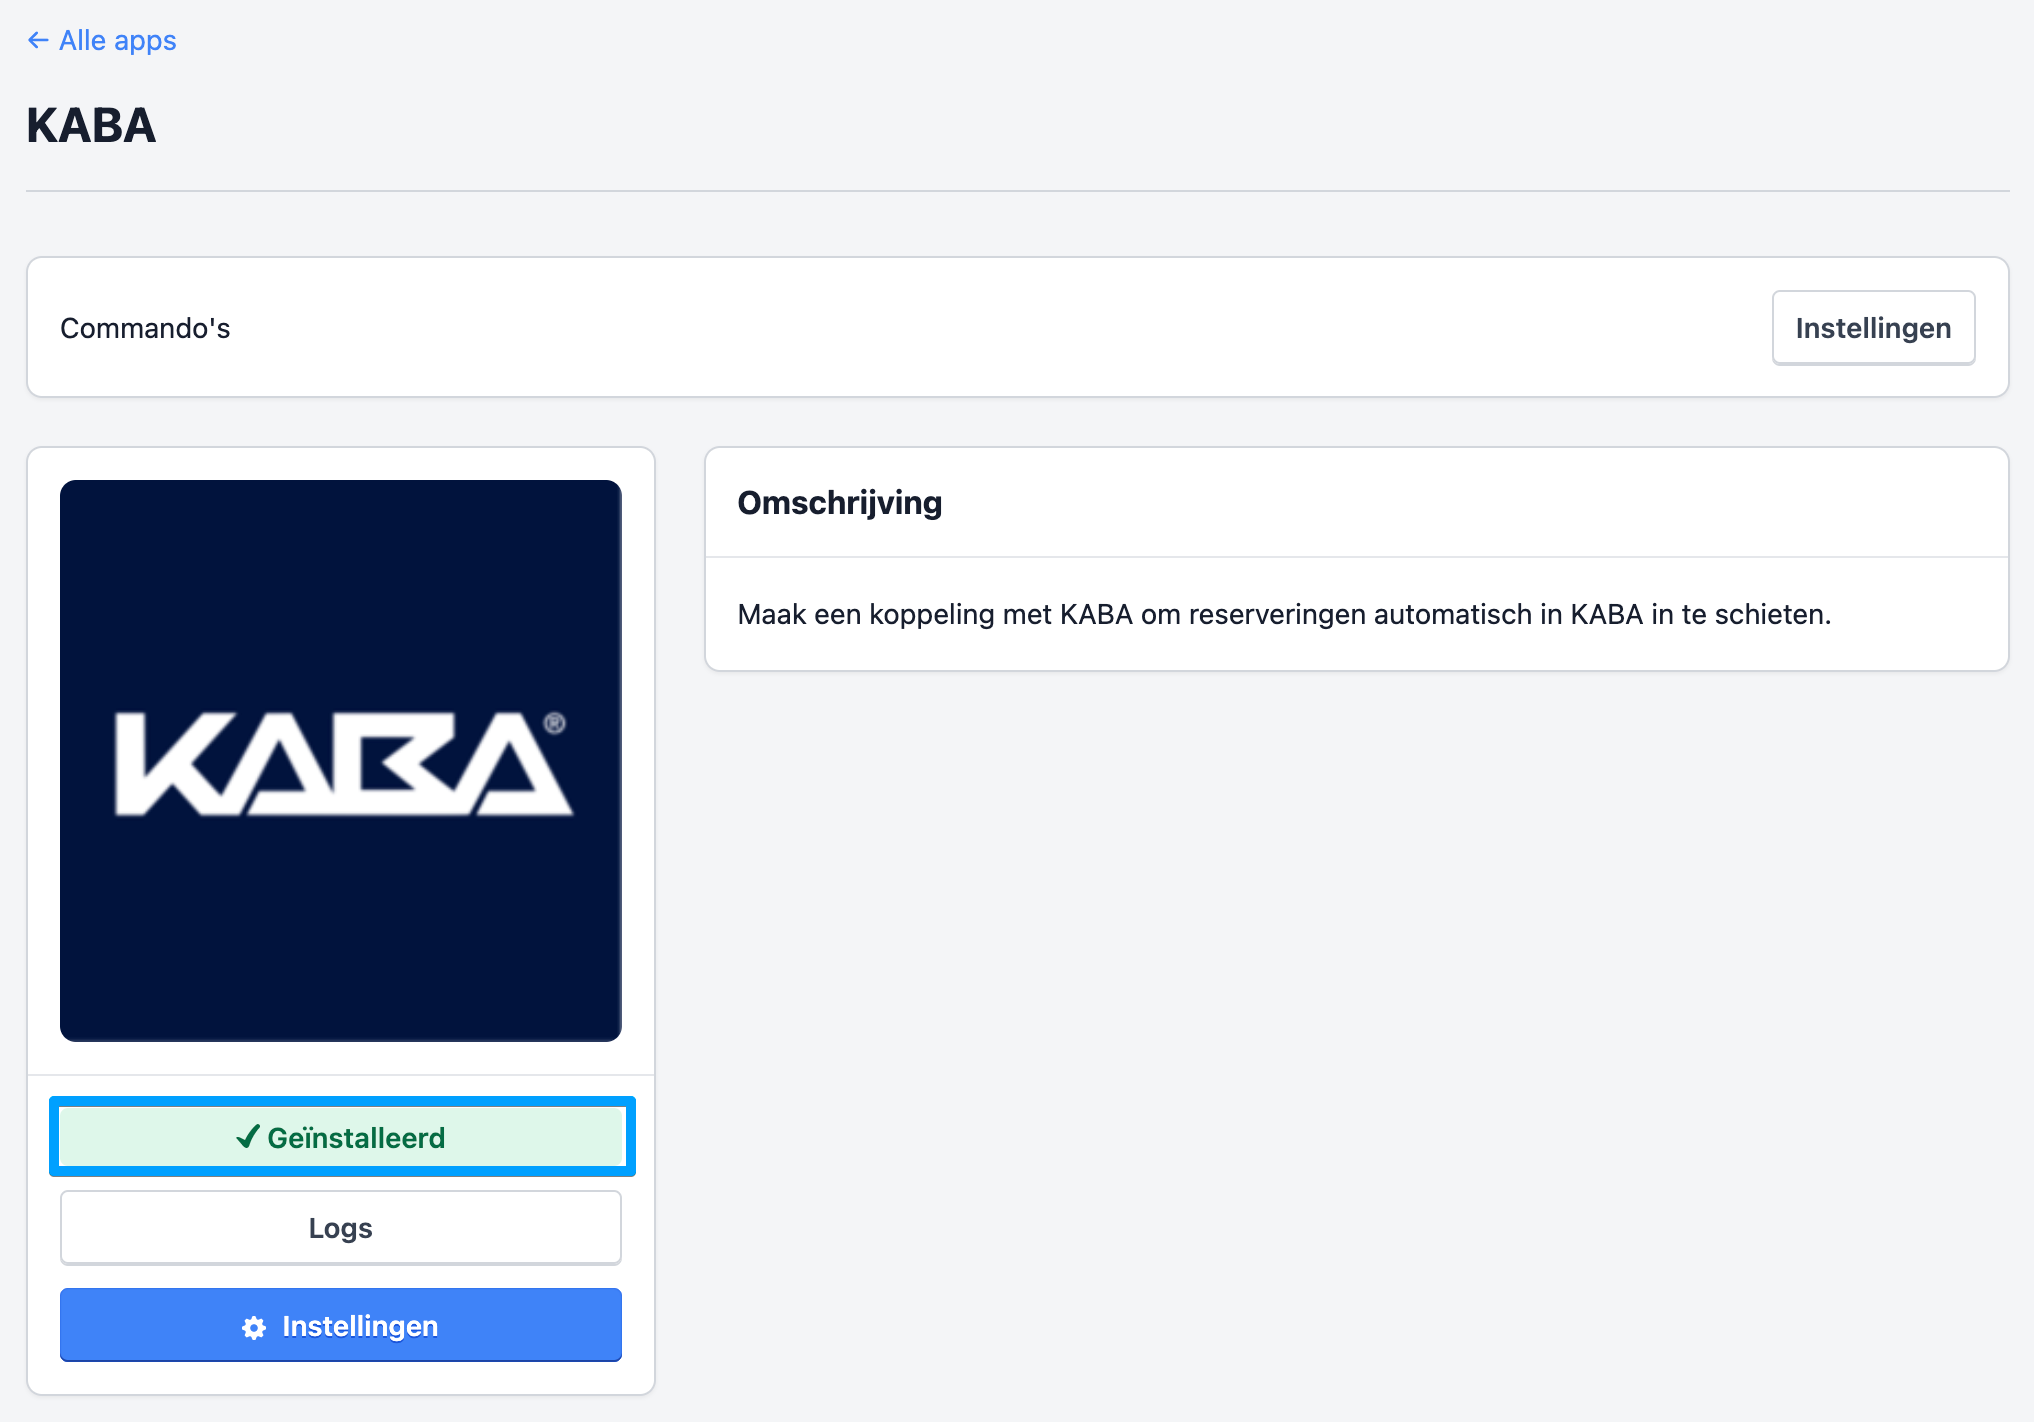Click the empty area of Commando's card
This screenshot has height=1422, width=2034.
(1000, 328)
